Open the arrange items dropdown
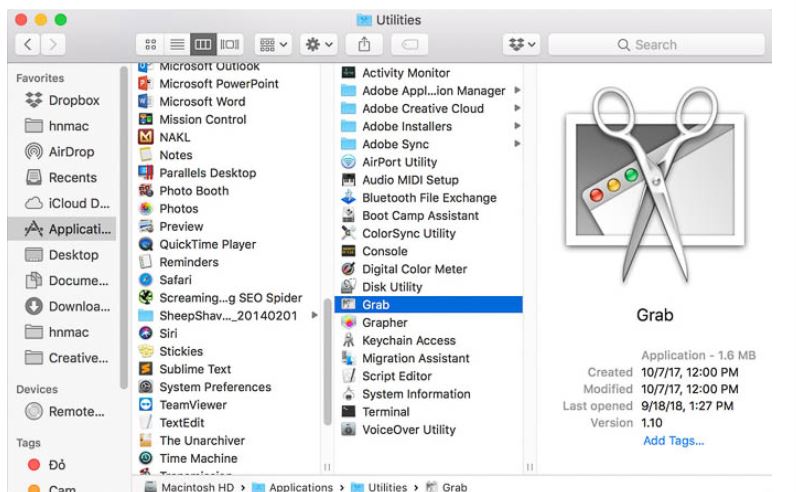This screenshot has height=492, width=796. coord(273,45)
